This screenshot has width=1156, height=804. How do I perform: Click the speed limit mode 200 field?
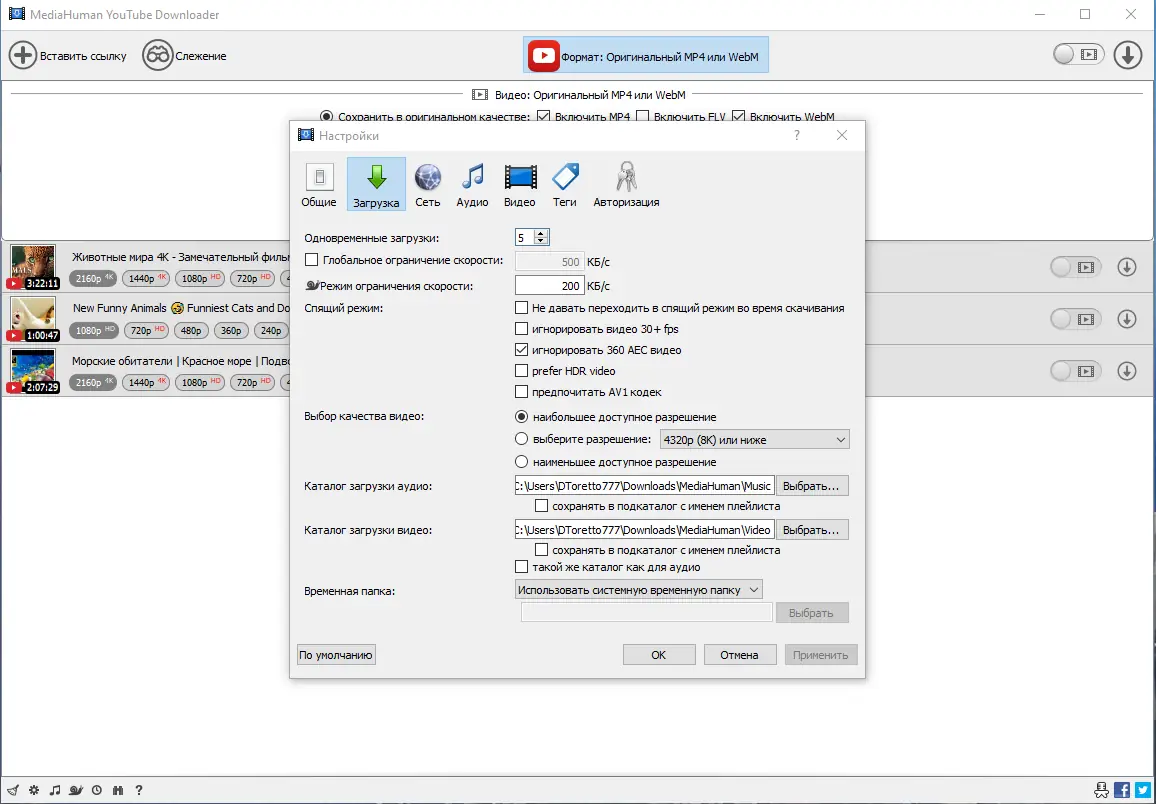[x=549, y=285]
